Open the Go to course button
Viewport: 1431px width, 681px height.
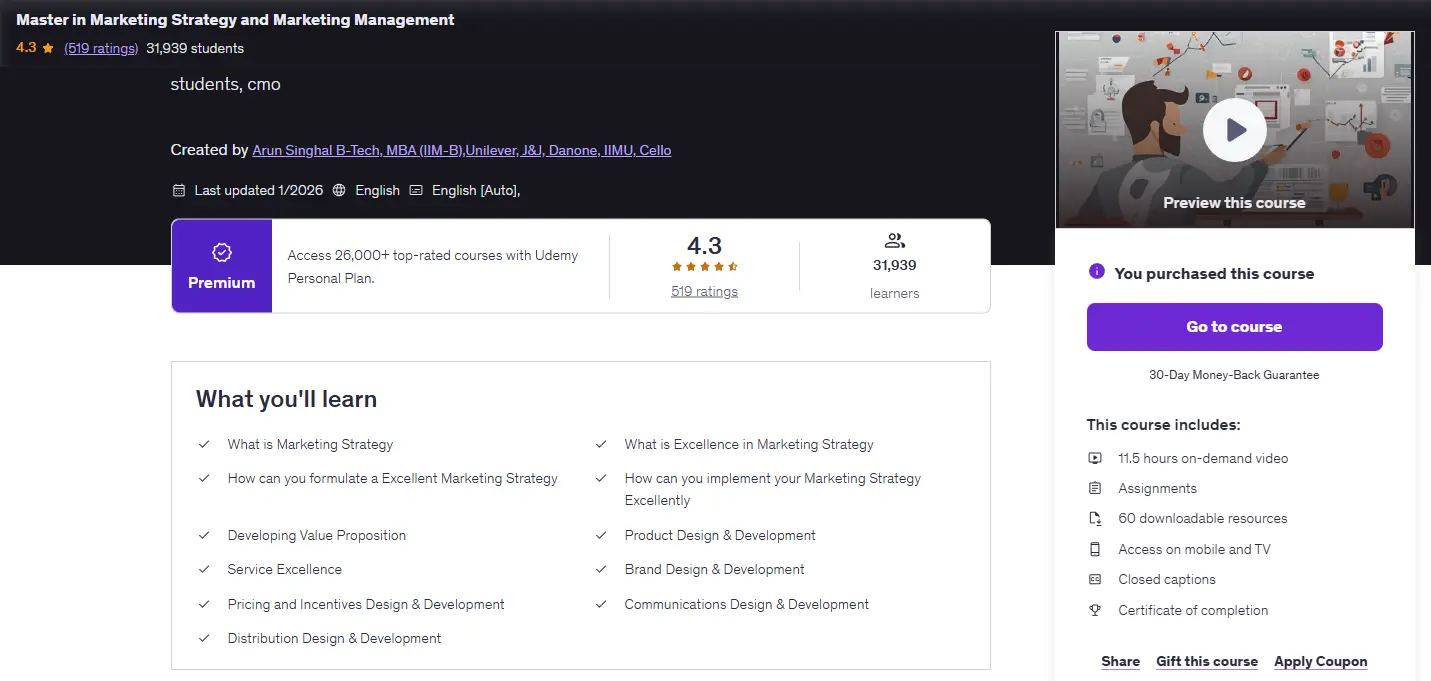point(1234,327)
